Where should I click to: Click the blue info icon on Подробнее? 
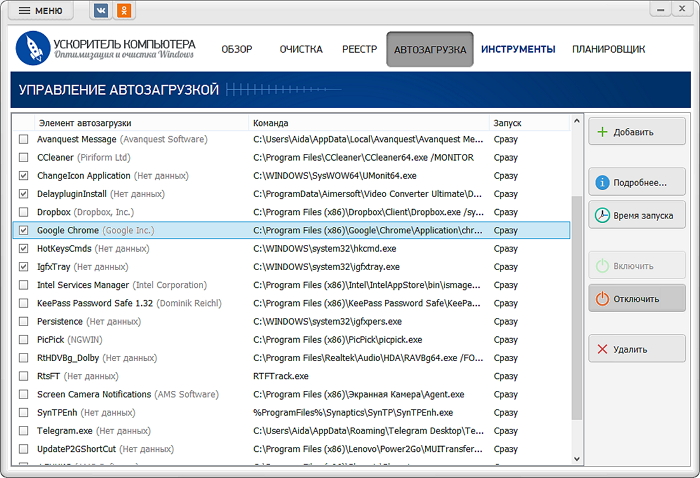coord(602,182)
